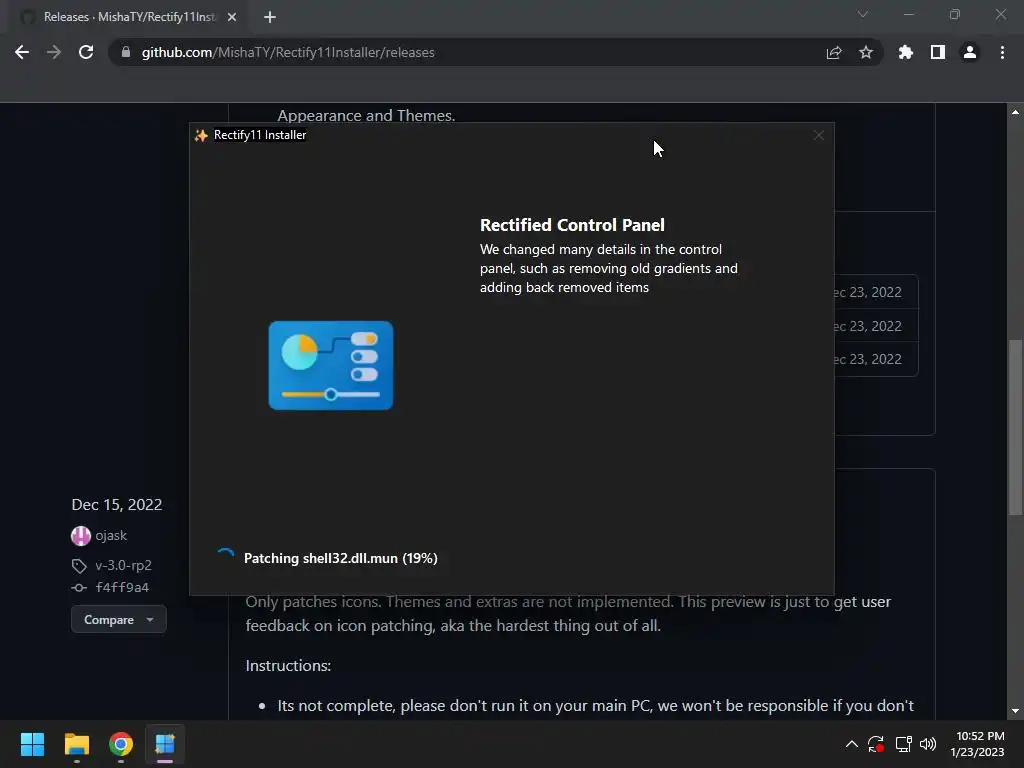Open a new browser tab

coord(270,17)
